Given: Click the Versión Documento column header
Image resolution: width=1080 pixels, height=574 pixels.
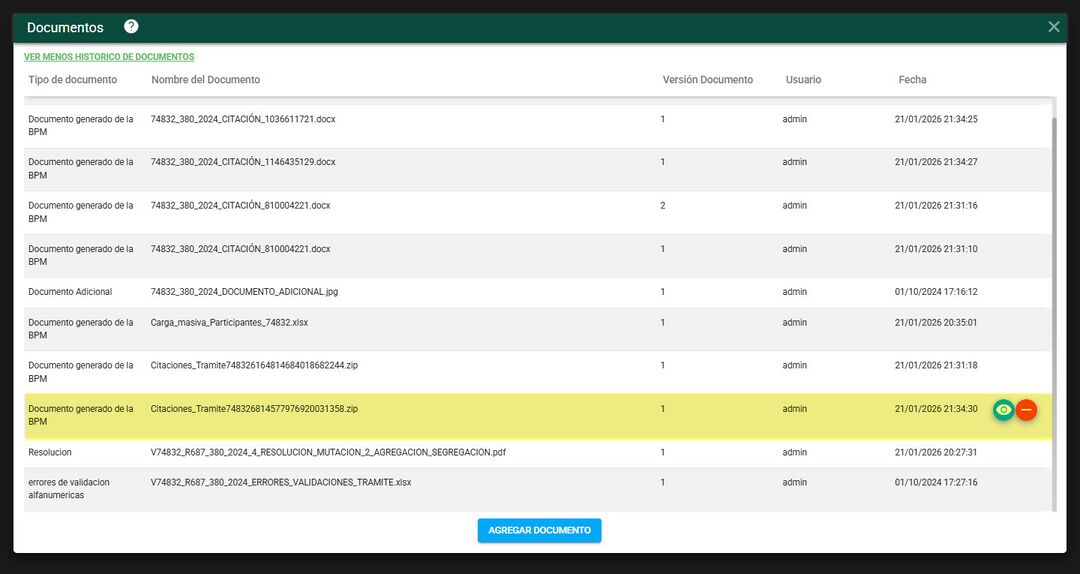Looking at the screenshot, I should (707, 80).
